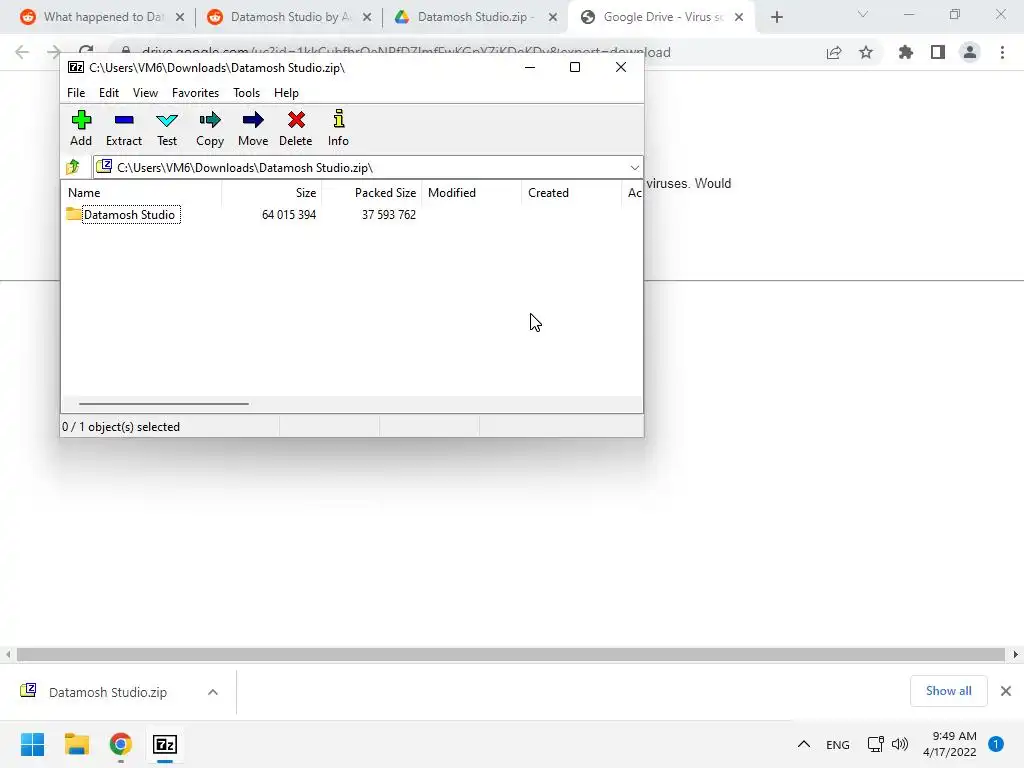Switch to the Datamosh Studio.zip Drive tab
Image resolution: width=1024 pixels, height=768 pixels.
pos(475,17)
